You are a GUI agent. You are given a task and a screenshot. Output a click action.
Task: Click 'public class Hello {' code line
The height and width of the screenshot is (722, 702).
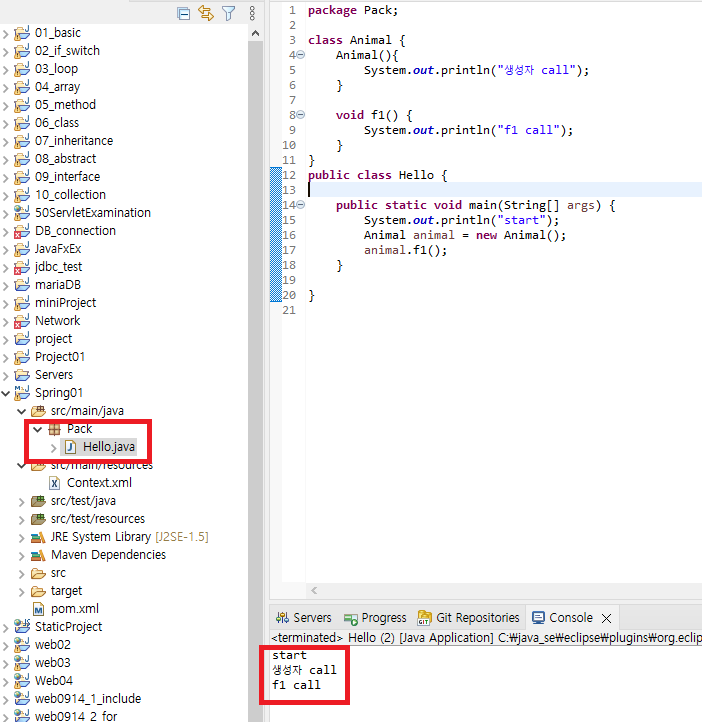coord(377,175)
